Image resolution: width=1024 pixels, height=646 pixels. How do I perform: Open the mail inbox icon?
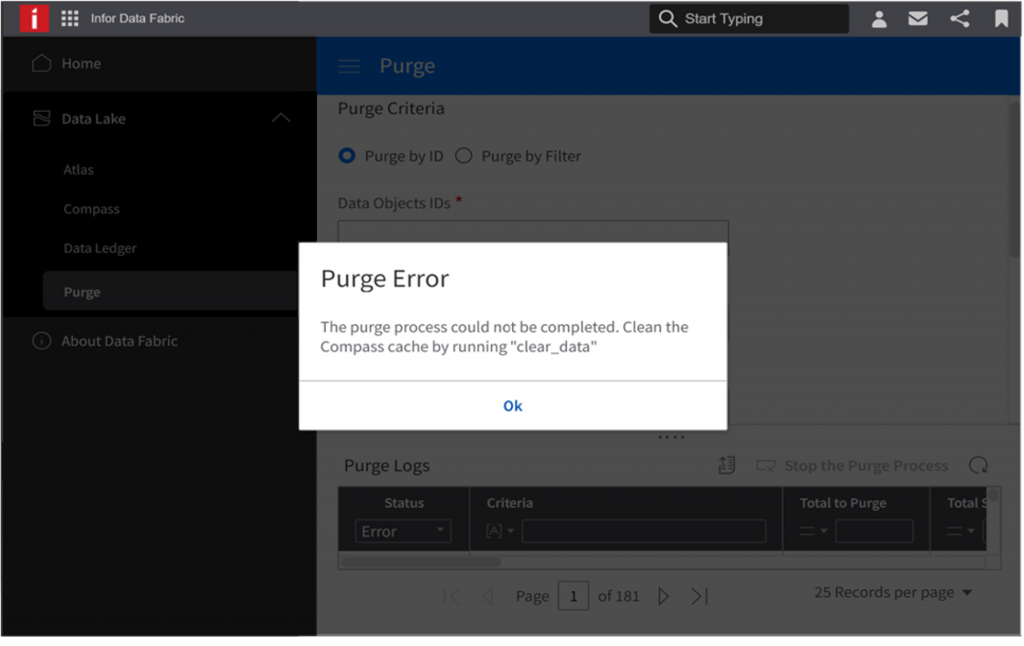click(917, 19)
